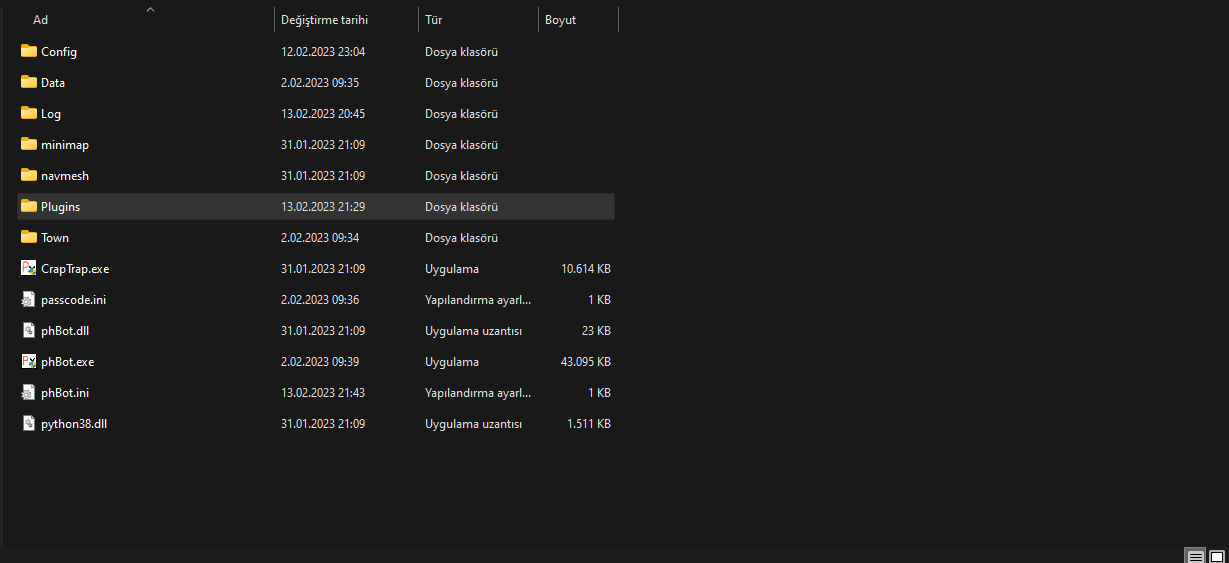Select the passcode.ini file icon
The width and height of the screenshot is (1229, 563).
click(x=29, y=299)
